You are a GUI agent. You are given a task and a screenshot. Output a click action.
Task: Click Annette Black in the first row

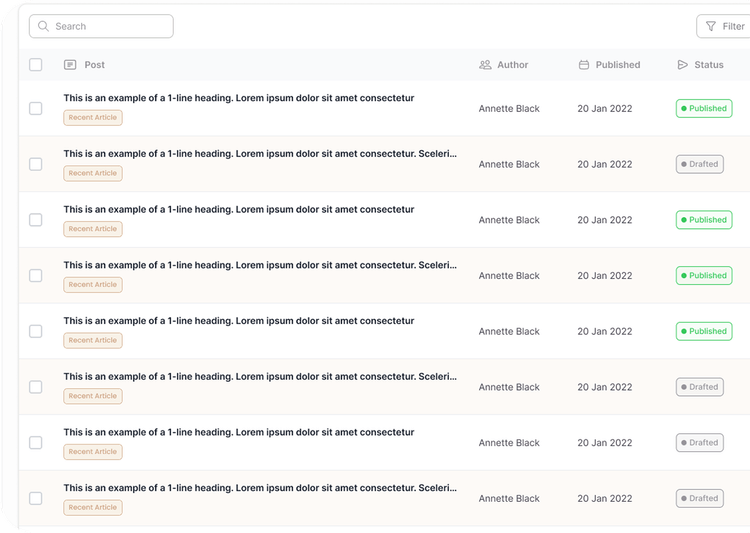point(509,109)
